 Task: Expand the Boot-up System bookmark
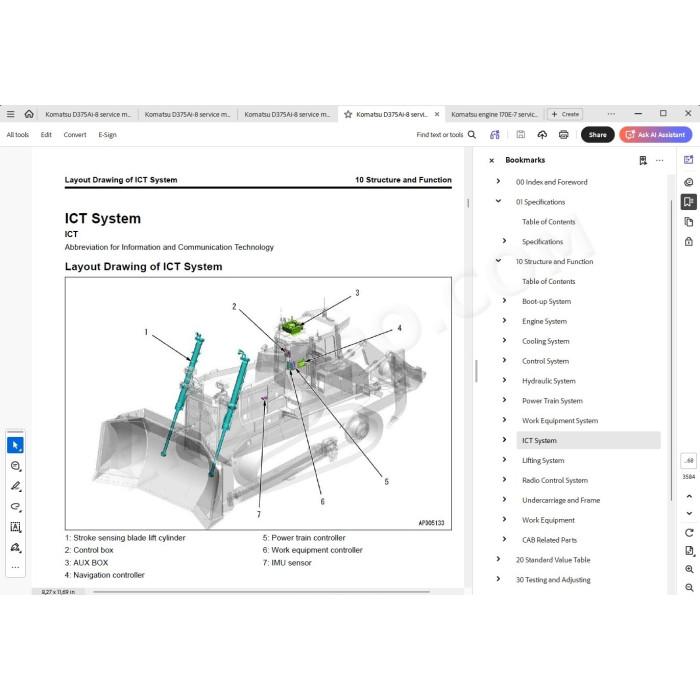coord(504,300)
